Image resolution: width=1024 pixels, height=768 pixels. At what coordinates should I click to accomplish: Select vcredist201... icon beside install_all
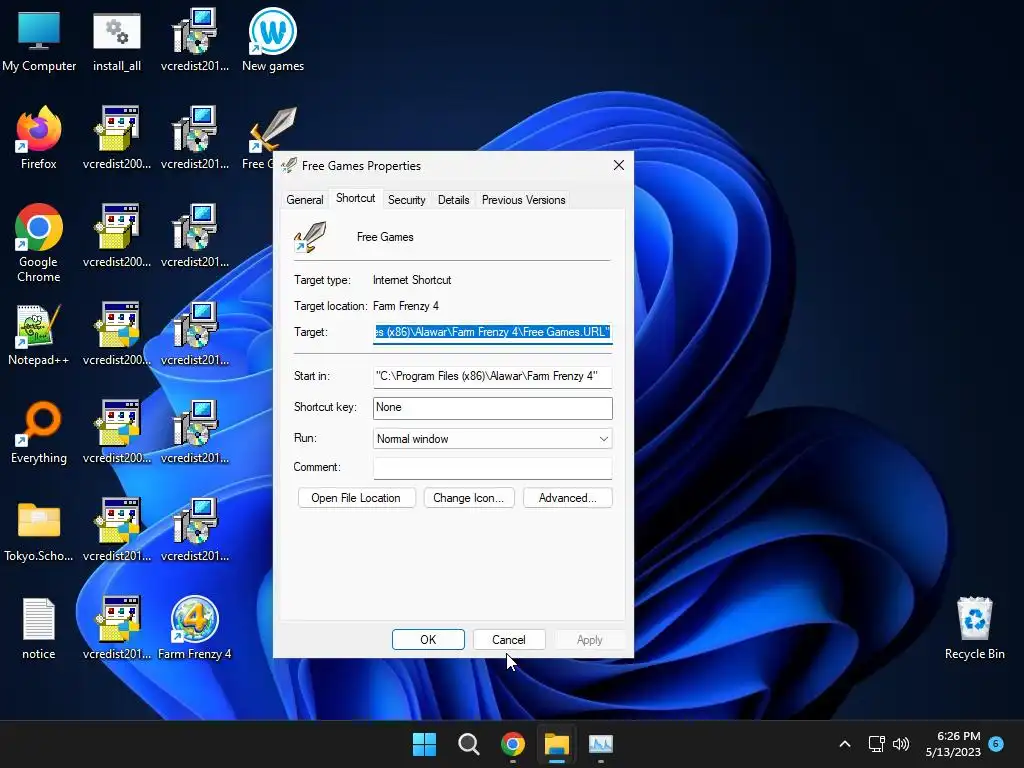195,40
